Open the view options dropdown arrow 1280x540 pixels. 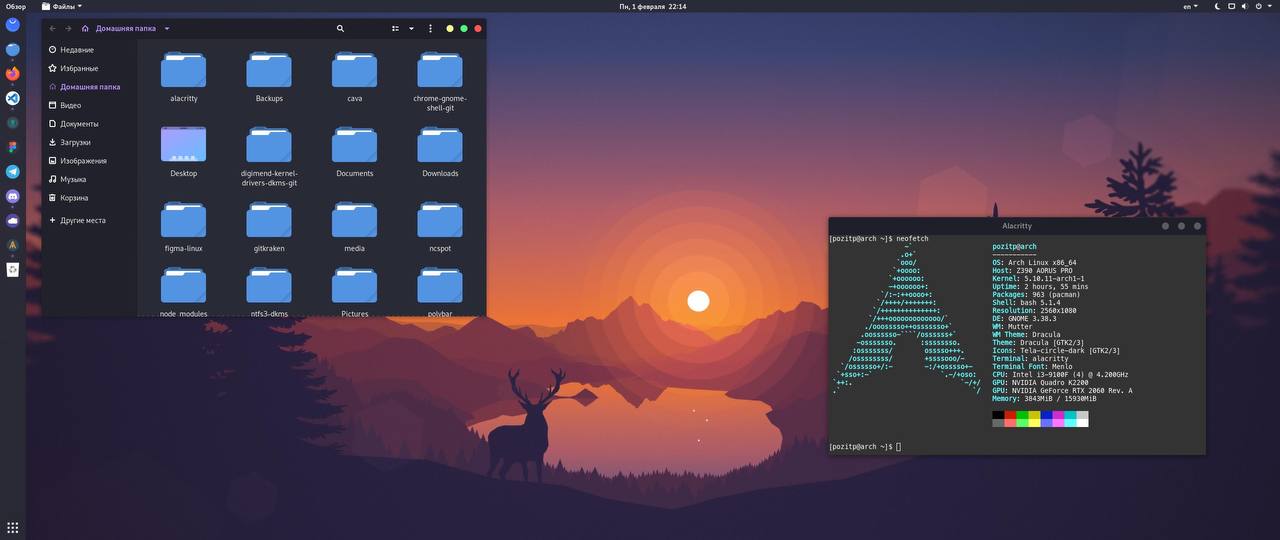click(x=411, y=28)
